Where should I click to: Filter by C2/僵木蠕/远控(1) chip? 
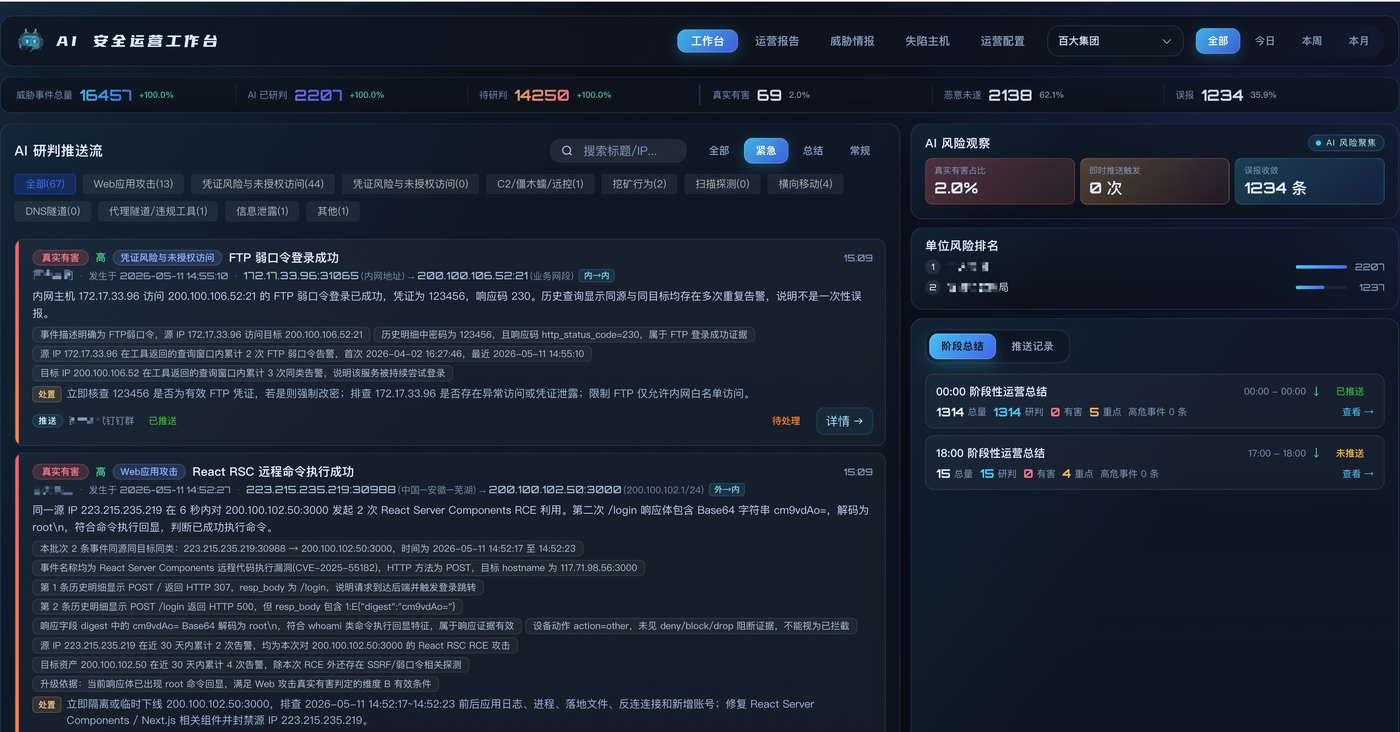tap(541, 184)
